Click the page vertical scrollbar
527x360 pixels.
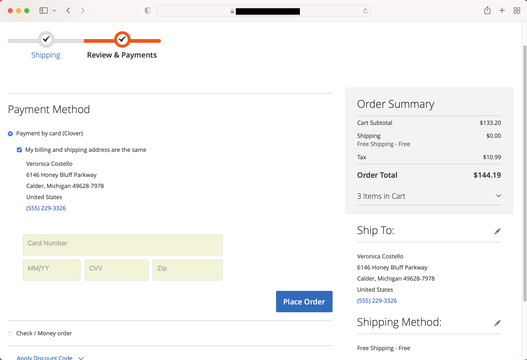(x=525, y=173)
